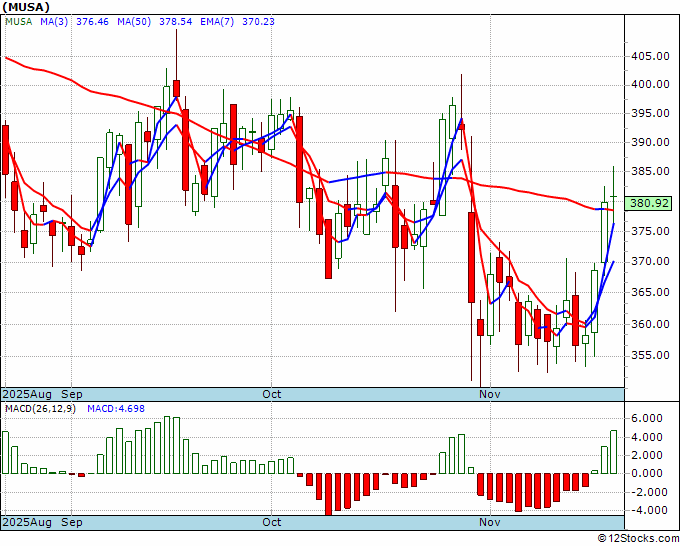680x546 pixels.
Task: Click the 400.00 price axis label
Action: pos(650,84)
